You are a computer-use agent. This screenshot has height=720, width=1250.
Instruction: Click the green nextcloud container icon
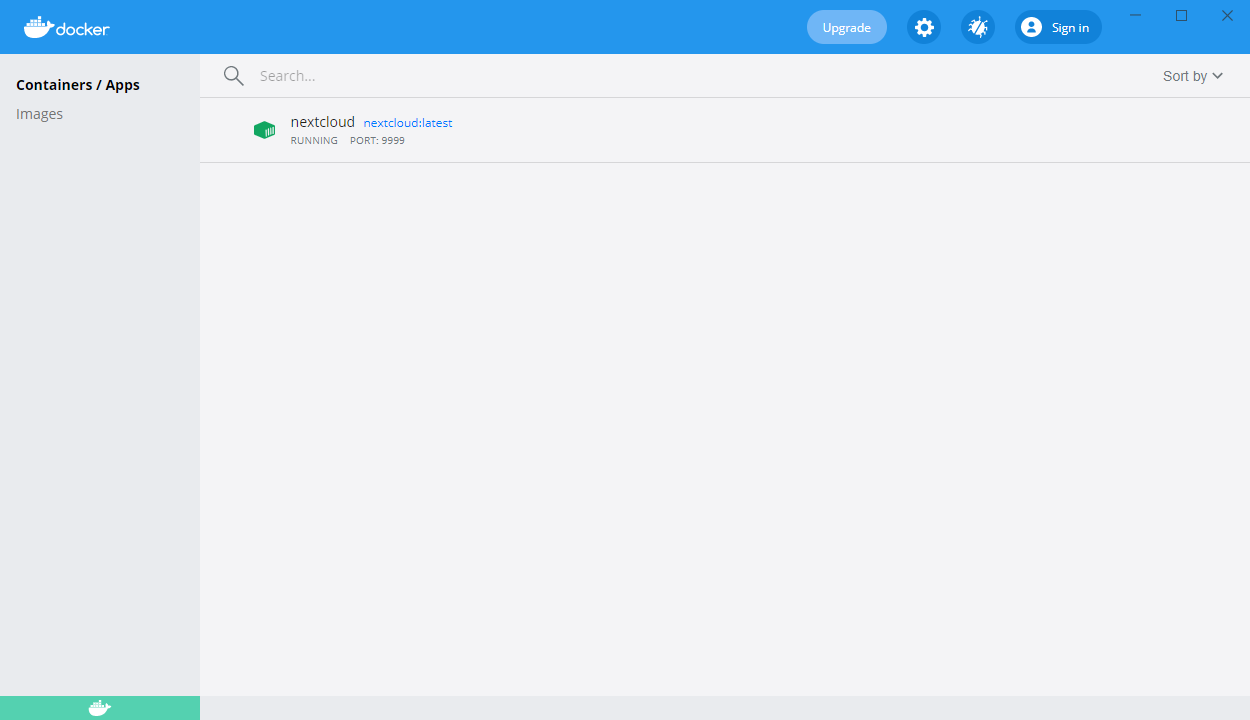click(264, 130)
